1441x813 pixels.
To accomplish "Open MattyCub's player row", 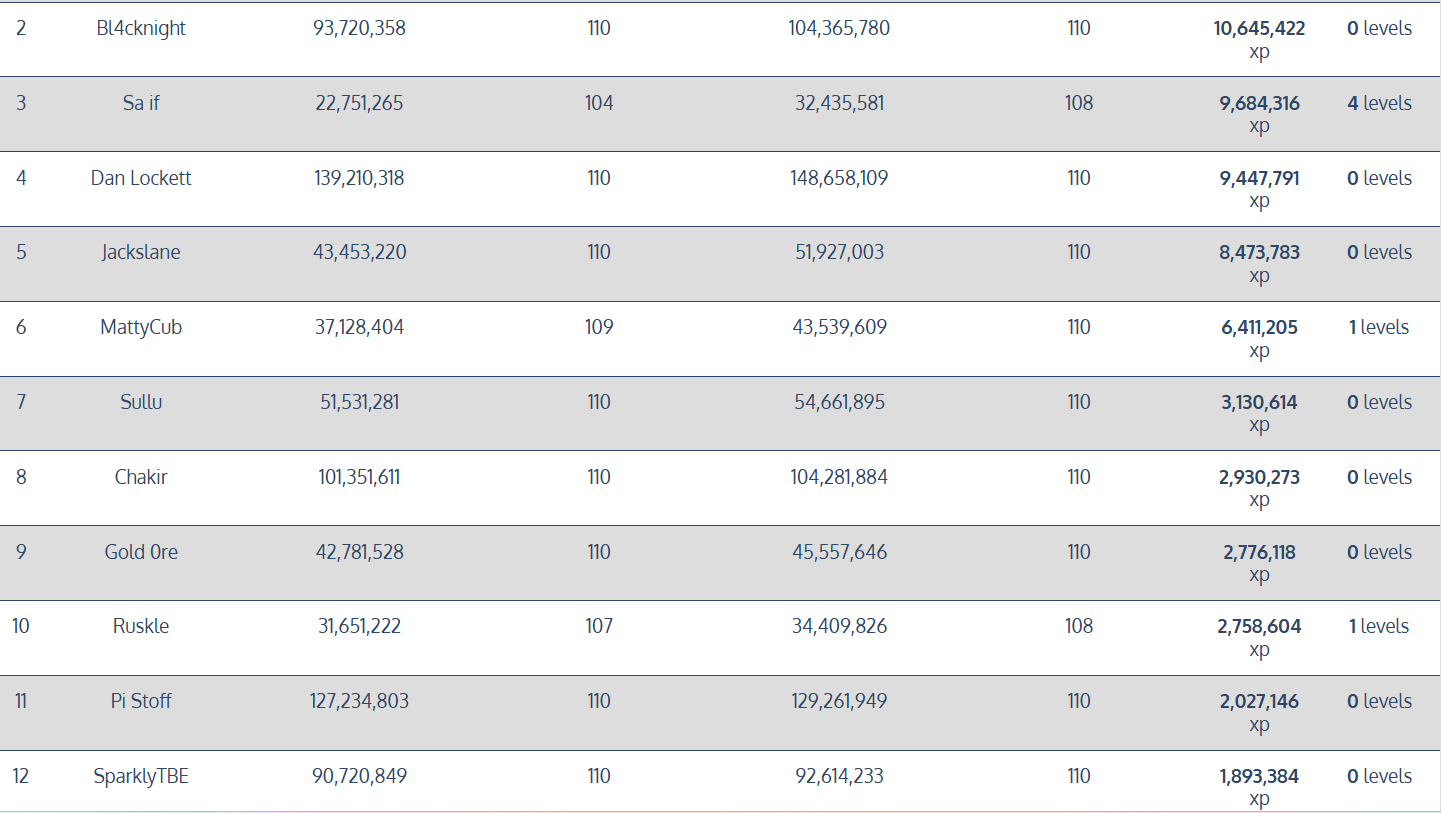I will tap(141, 327).
